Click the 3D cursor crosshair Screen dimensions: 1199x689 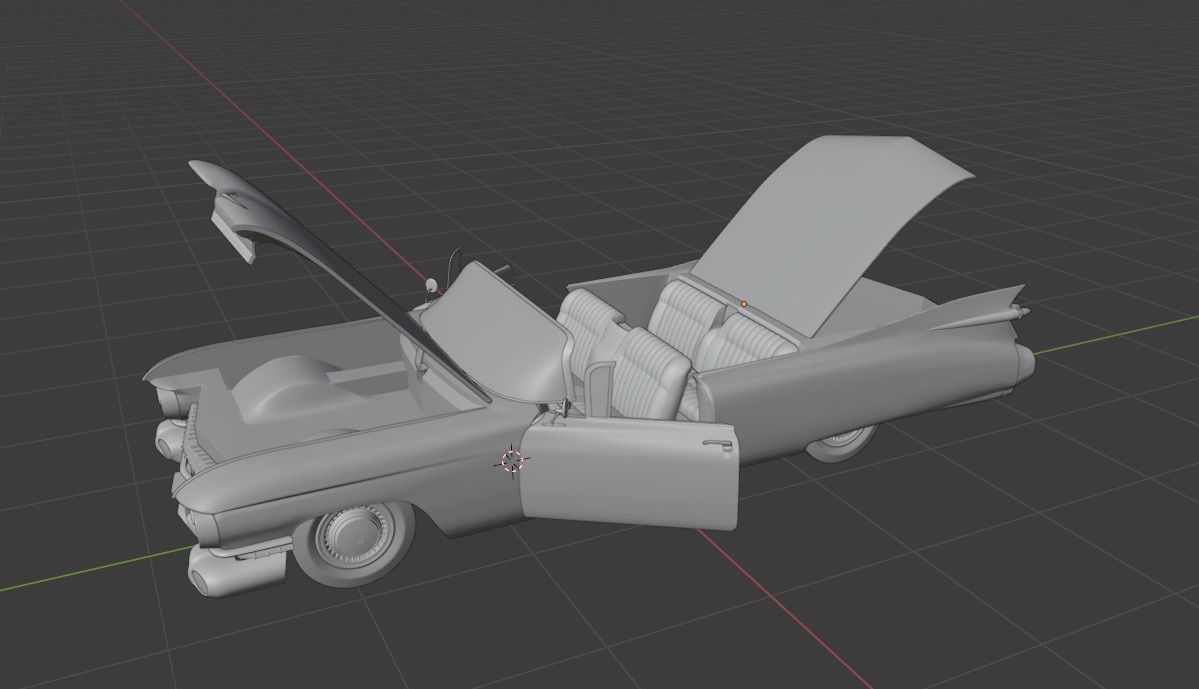pos(512,461)
